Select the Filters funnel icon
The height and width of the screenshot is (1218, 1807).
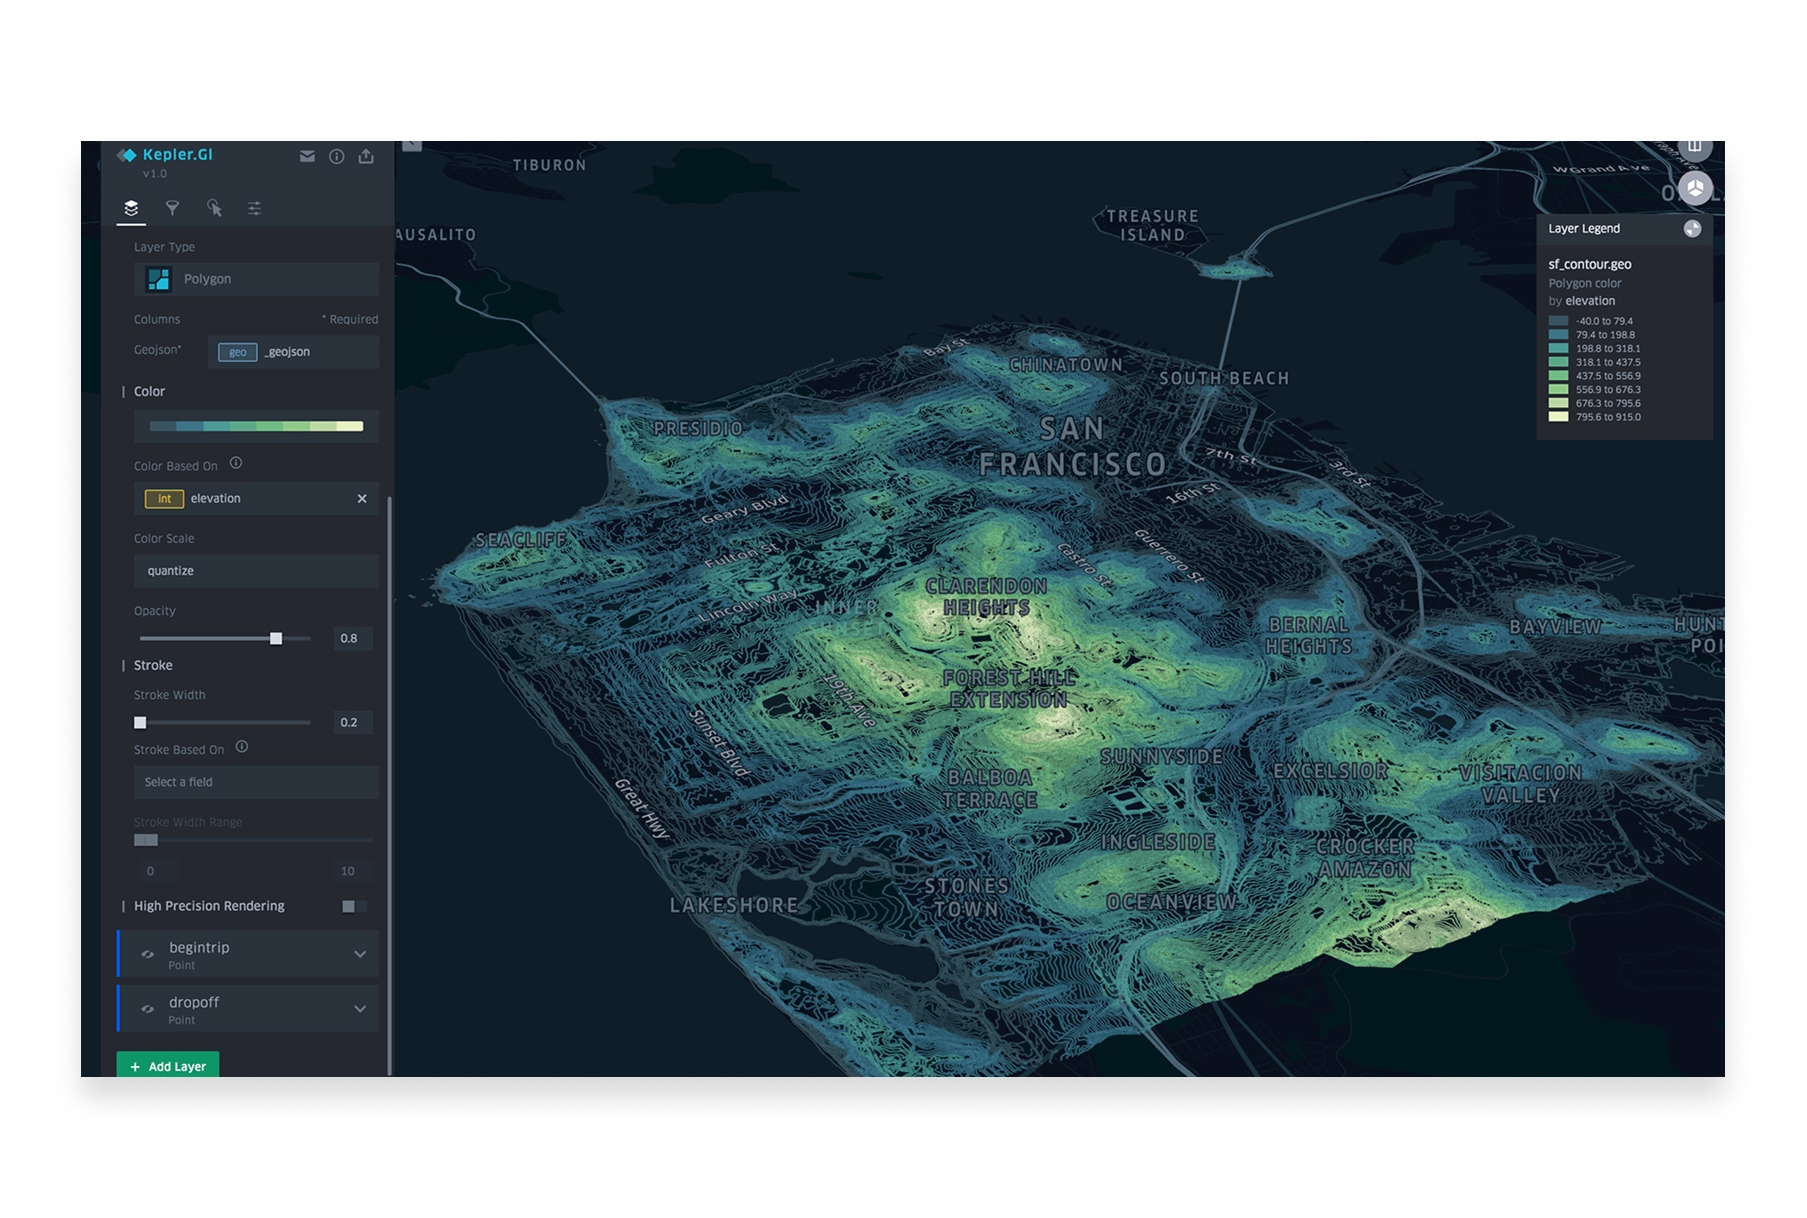[x=172, y=208]
